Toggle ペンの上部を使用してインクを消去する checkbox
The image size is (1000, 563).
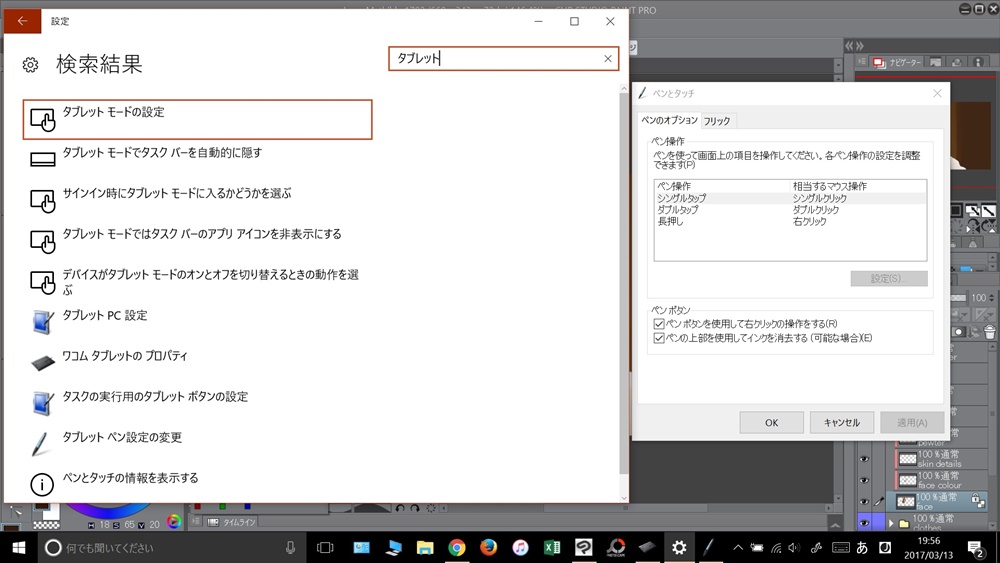click(658, 339)
